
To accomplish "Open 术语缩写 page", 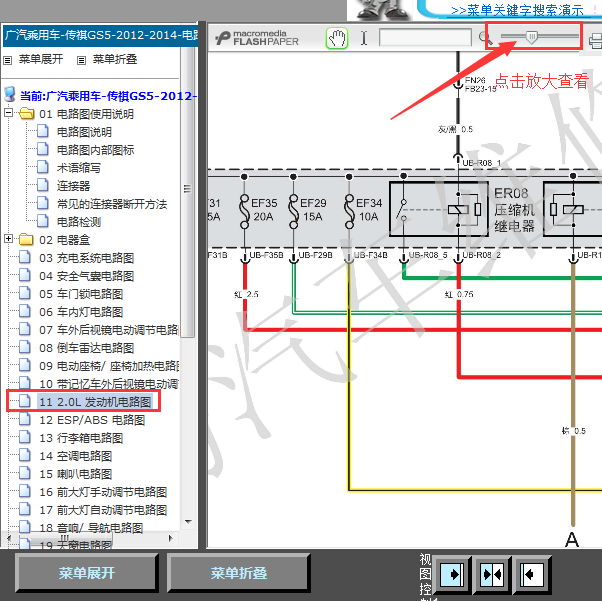I will point(79,168).
